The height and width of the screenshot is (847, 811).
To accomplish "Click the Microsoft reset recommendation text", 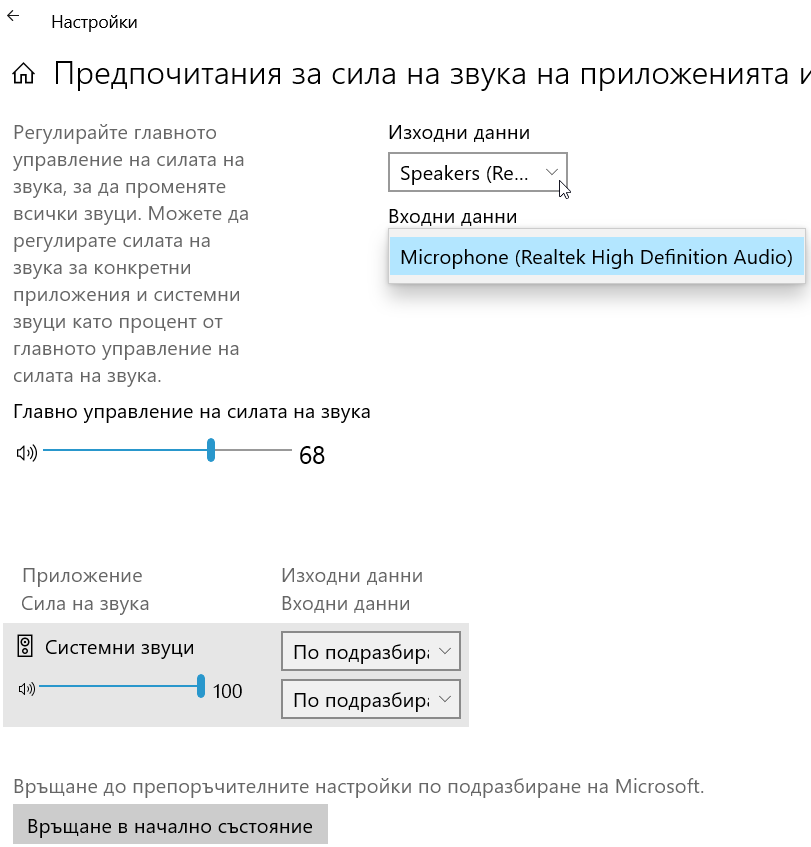I will pyautogui.click(x=358, y=786).
